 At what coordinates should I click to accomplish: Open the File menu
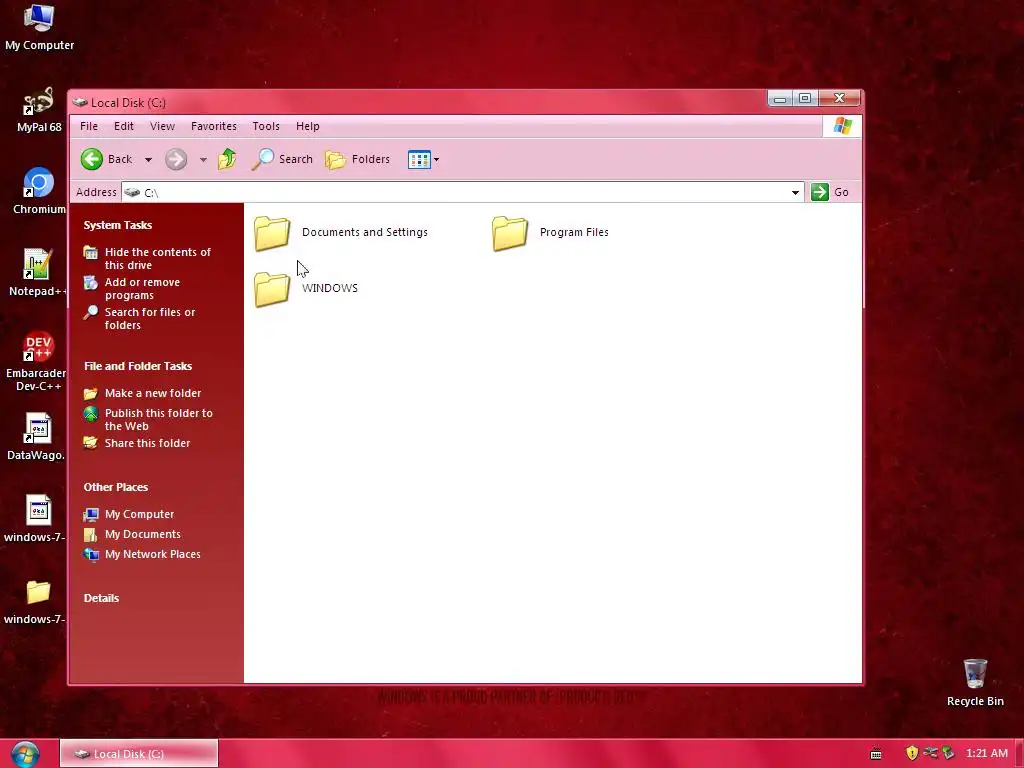point(89,126)
